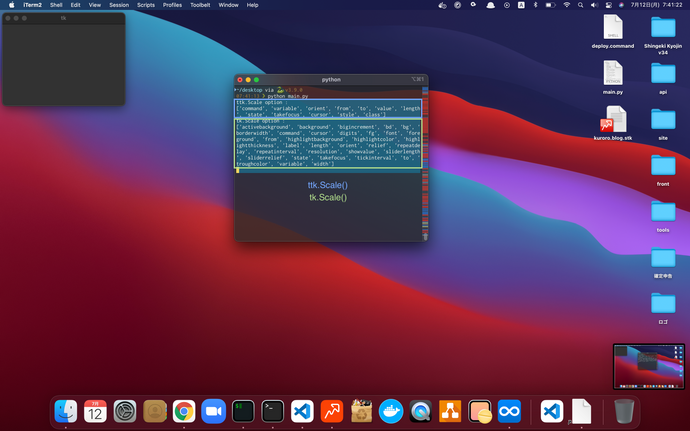Open the Toolbelt menu
Screen dimensions: 690x431
(x=200, y=5)
